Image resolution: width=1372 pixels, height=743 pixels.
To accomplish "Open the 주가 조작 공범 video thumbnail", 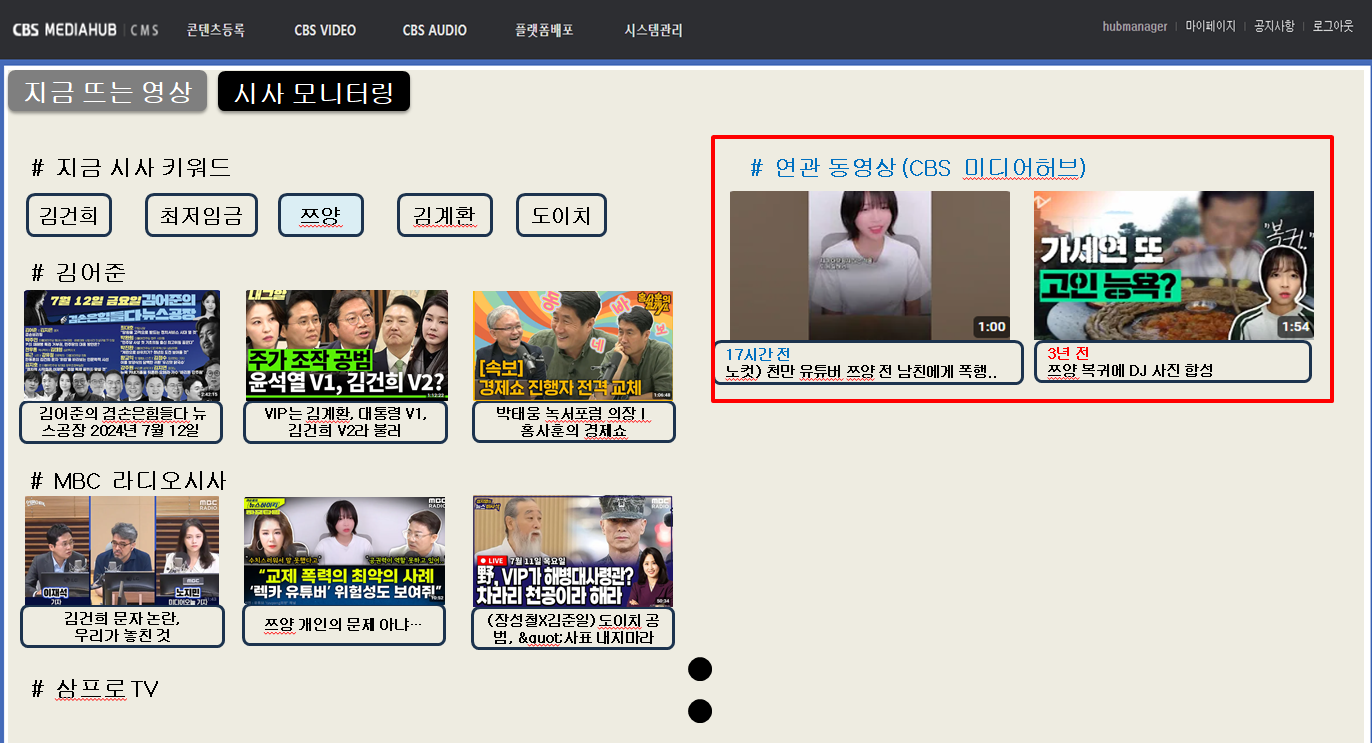I will tap(346, 346).
